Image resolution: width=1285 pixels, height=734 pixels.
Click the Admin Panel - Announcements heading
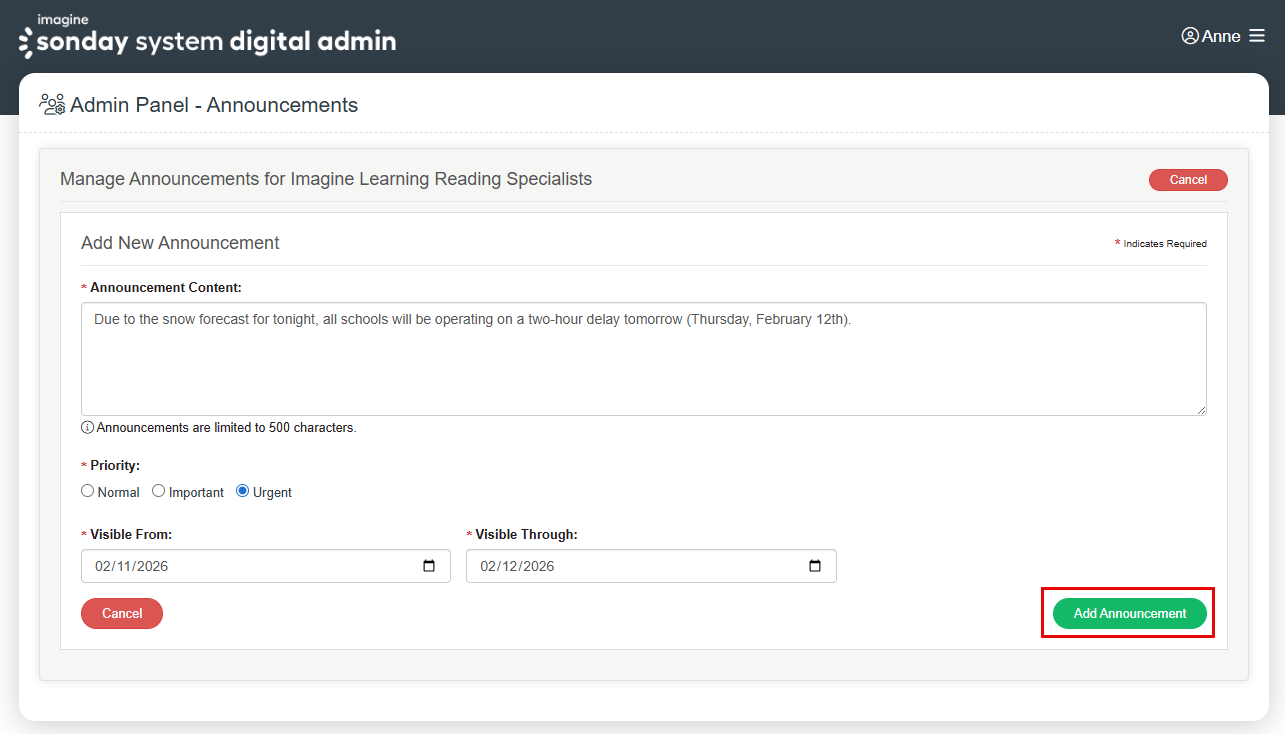(214, 105)
